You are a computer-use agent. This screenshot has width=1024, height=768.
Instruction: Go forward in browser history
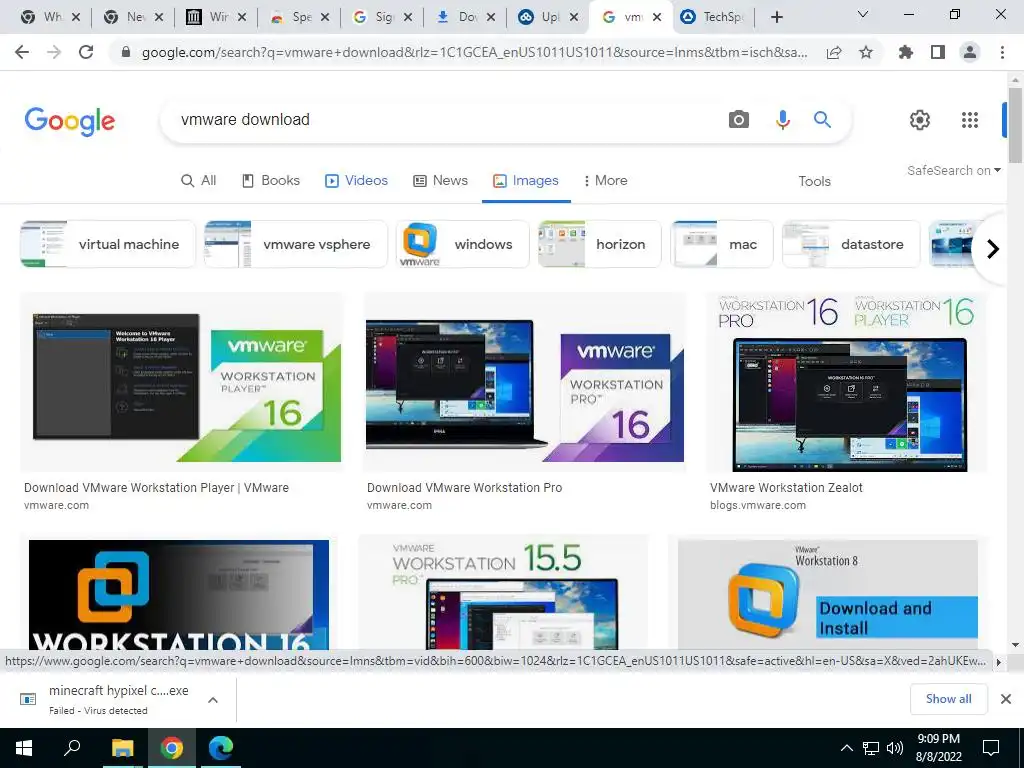pyautogui.click(x=54, y=52)
